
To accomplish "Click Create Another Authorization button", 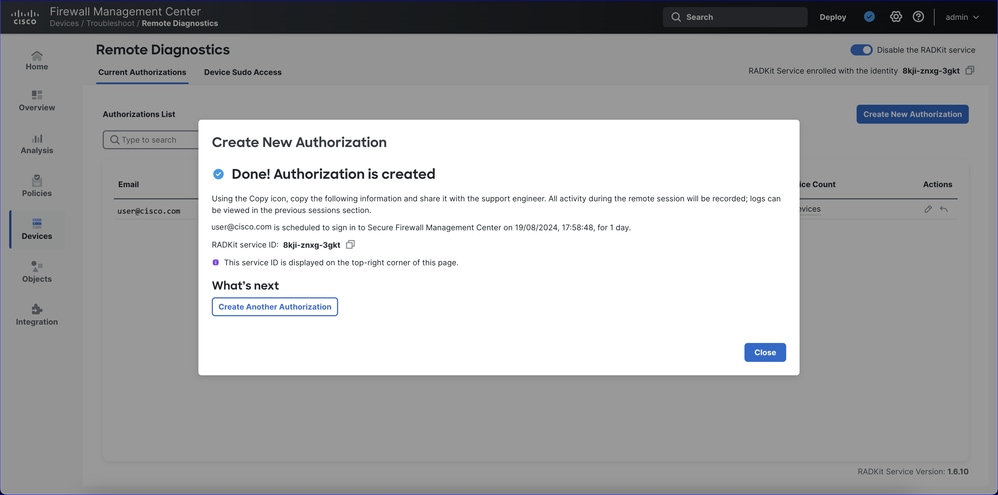I will click(x=275, y=307).
